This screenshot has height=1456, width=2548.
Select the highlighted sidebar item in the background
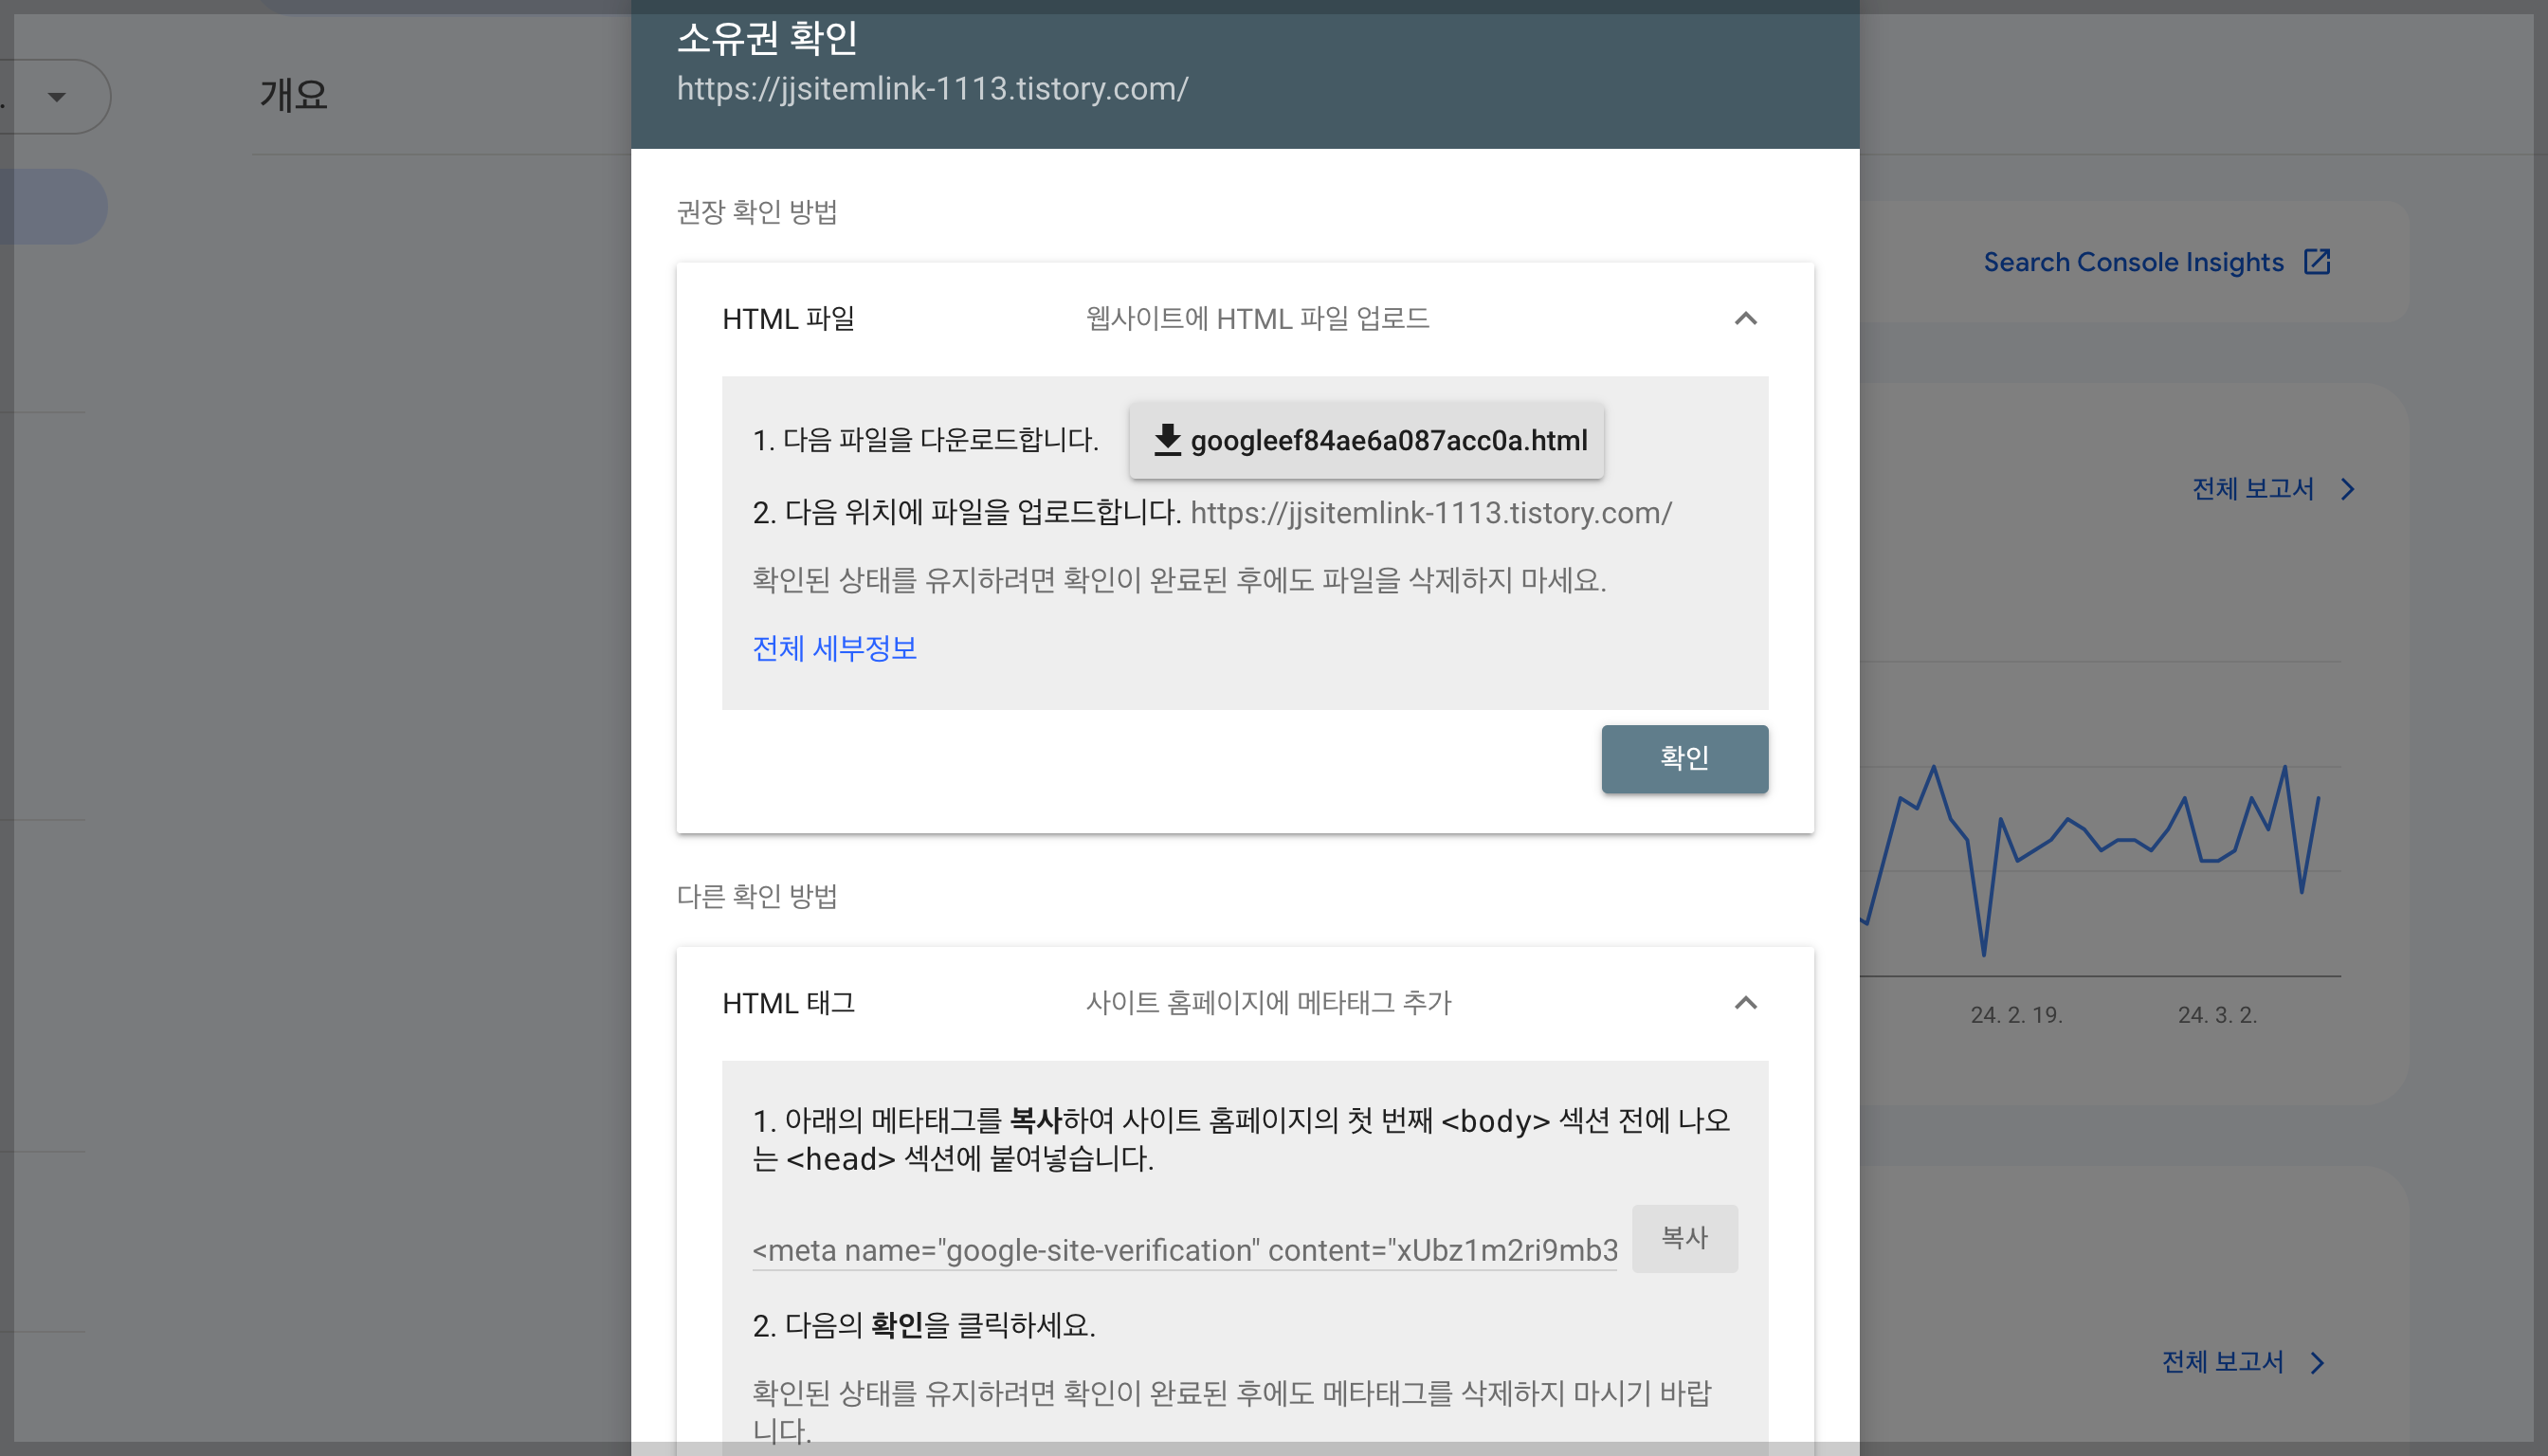pos(54,207)
